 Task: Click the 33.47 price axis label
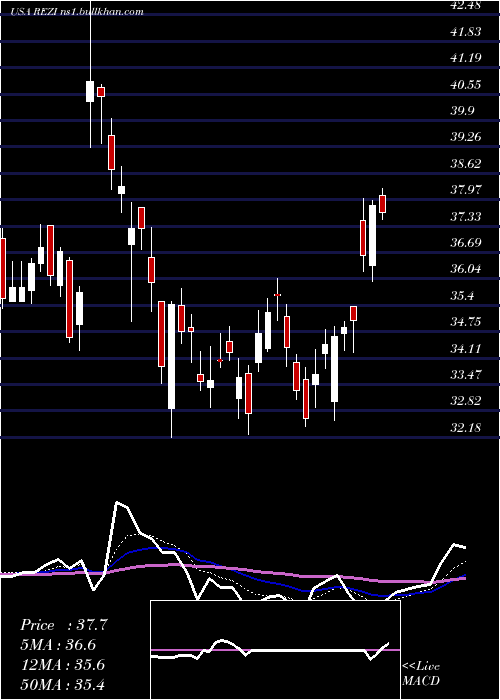tap(466, 375)
